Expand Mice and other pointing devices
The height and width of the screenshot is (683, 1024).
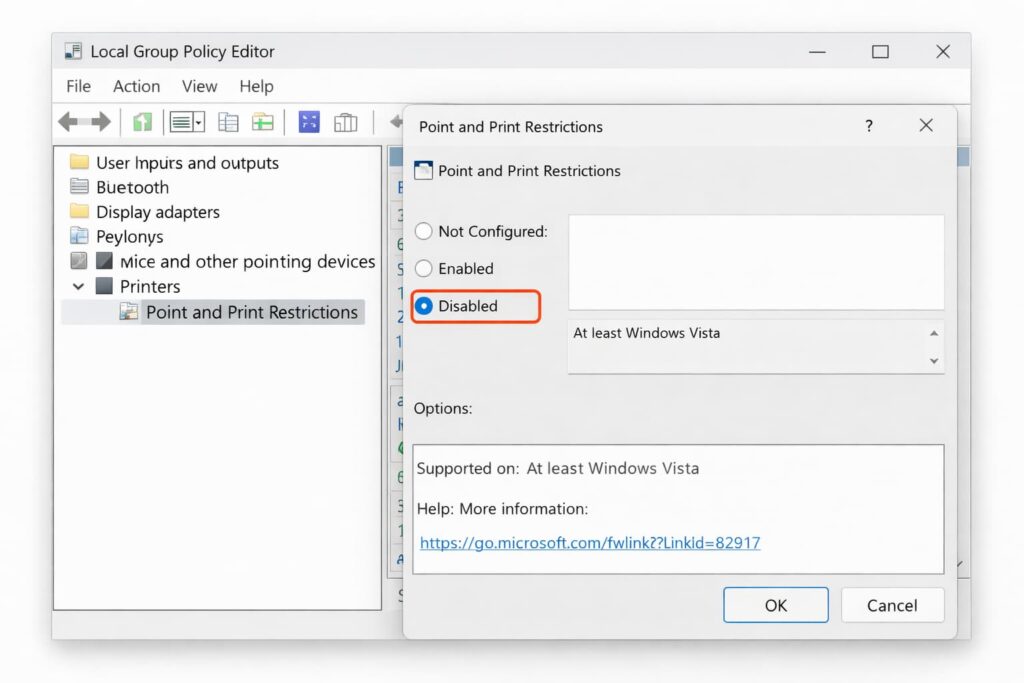(80, 262)
